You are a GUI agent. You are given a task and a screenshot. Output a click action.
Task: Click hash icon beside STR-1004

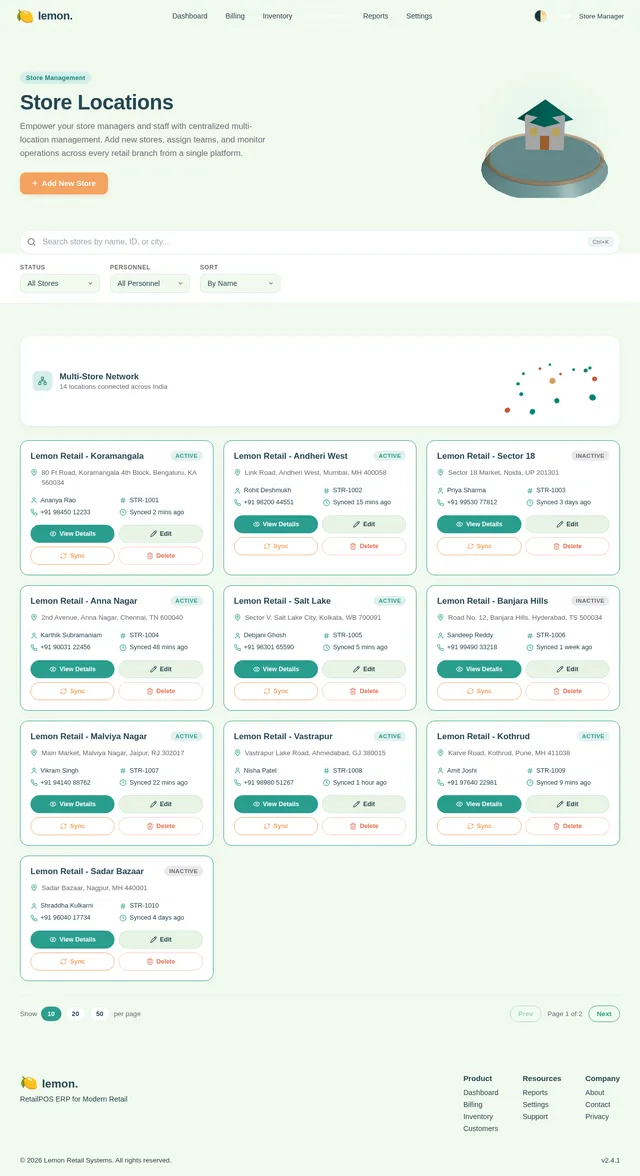pyautogui.click(x=123, y=635)
